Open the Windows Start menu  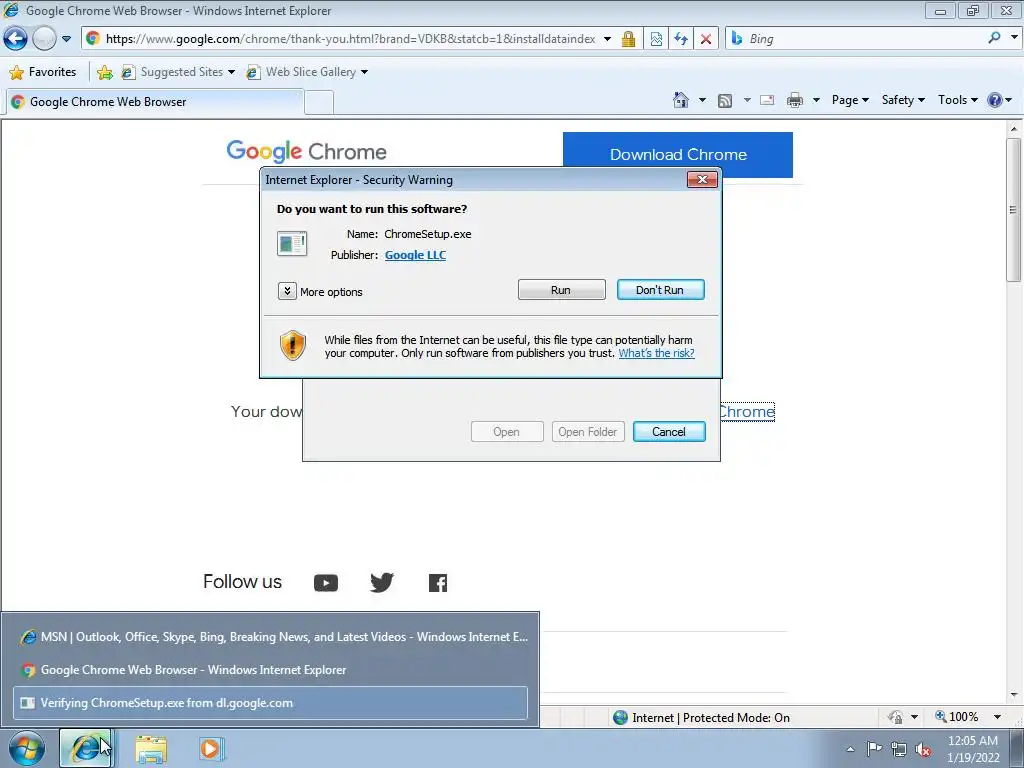tap(26, 749)
